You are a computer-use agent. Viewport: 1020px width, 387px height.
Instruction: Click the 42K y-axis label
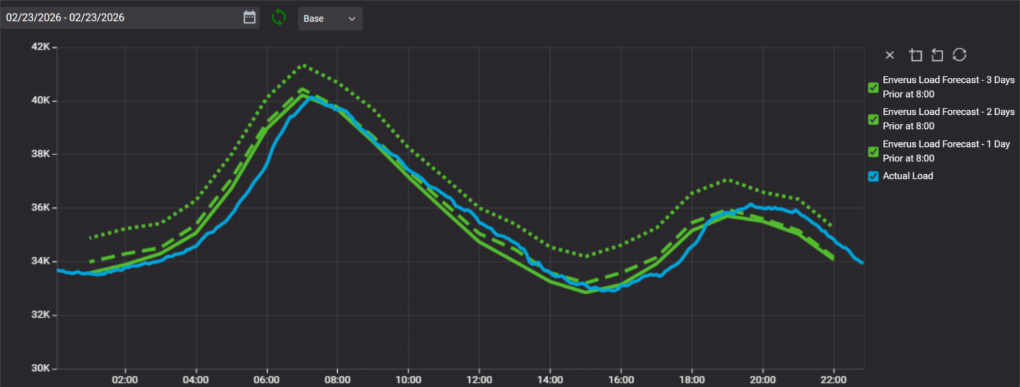coord(41,47)
